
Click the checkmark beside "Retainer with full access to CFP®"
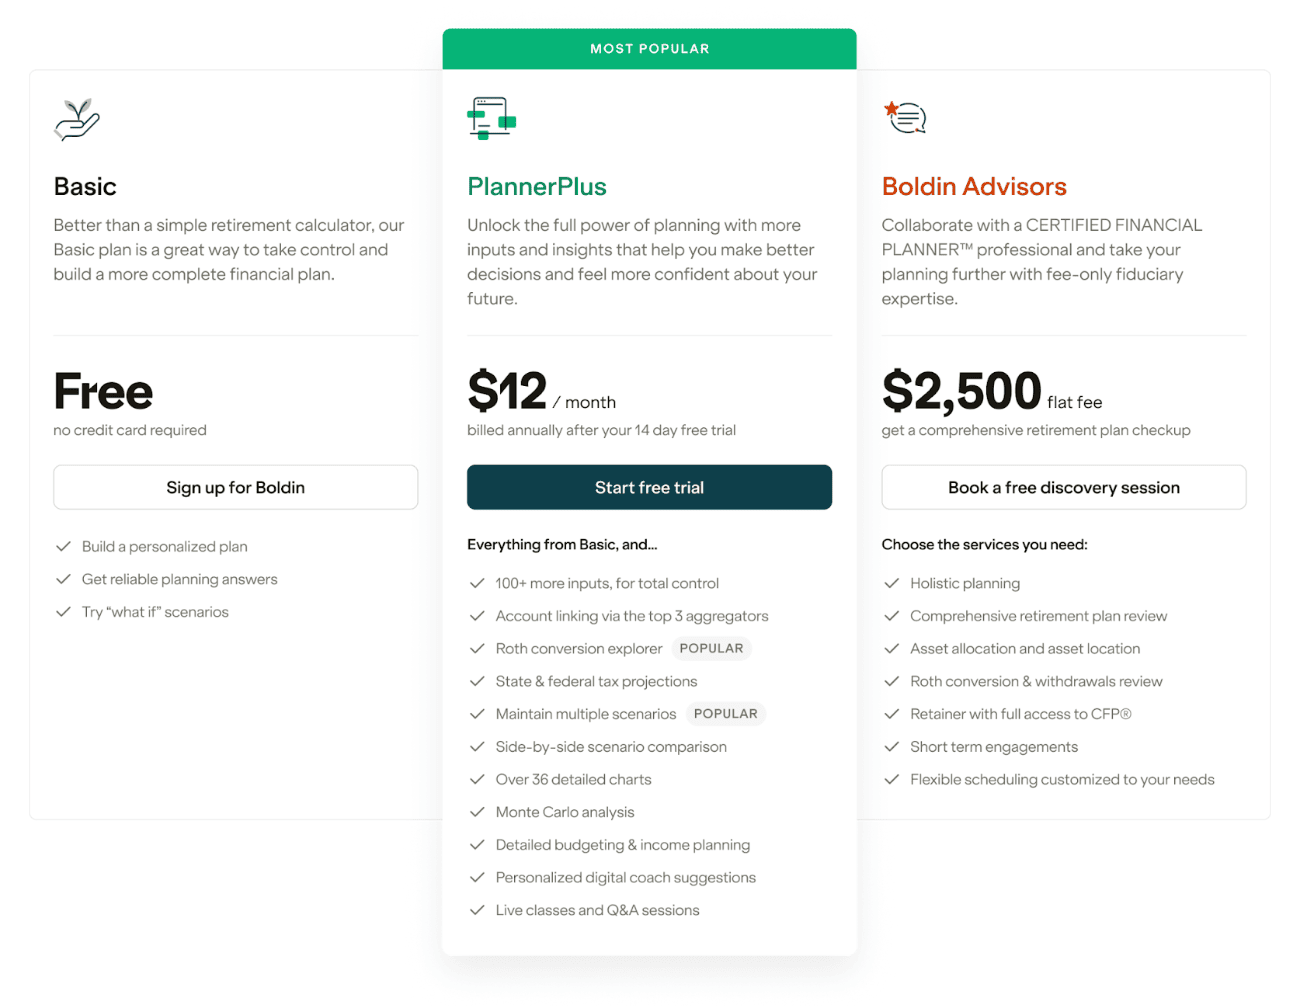[891, 714]
